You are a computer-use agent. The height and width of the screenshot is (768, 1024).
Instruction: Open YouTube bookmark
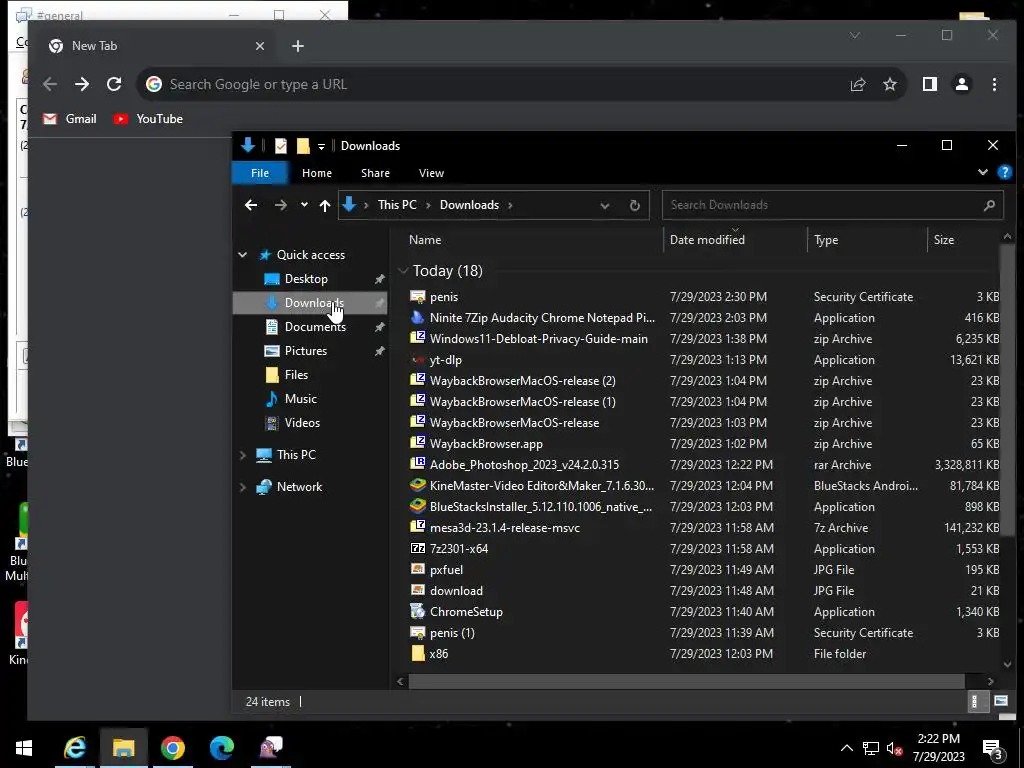pyautogui.click(x=148, y=119)
